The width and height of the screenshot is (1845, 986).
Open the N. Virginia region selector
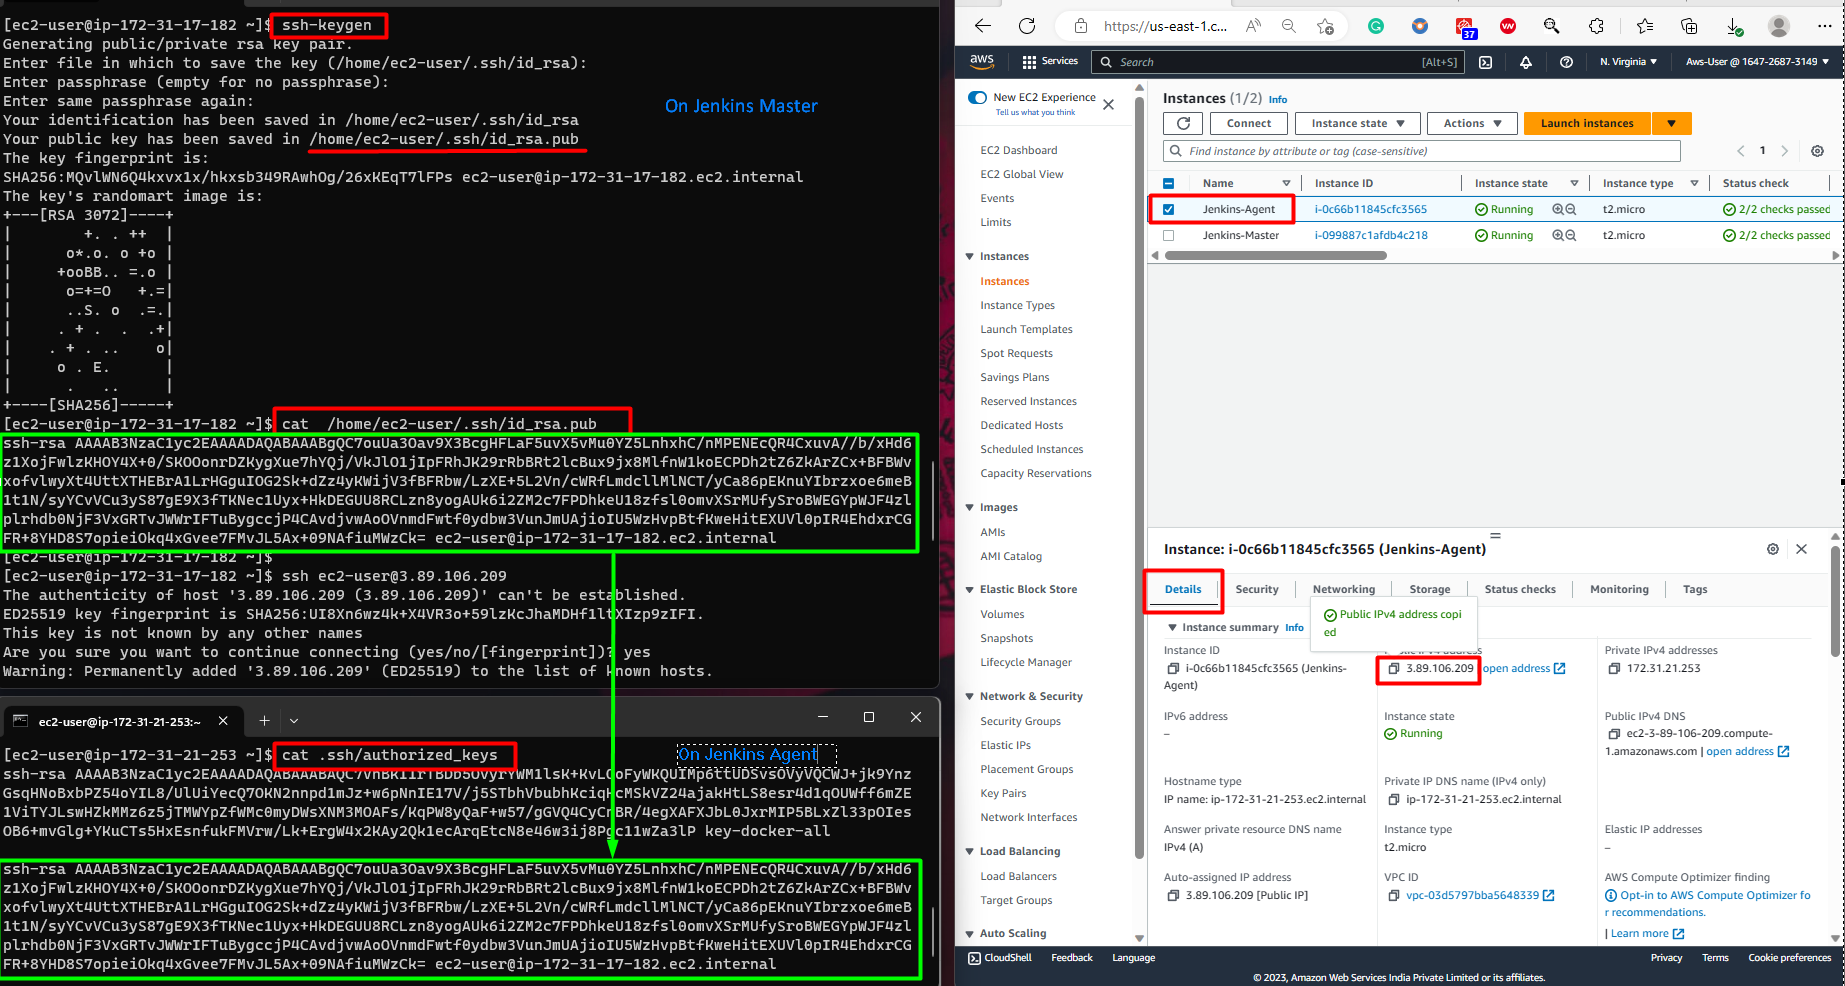1628,62
